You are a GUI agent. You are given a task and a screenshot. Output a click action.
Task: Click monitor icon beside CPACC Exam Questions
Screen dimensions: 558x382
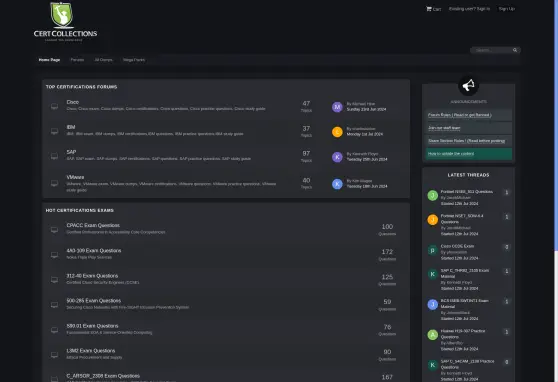tap(54, 230)
